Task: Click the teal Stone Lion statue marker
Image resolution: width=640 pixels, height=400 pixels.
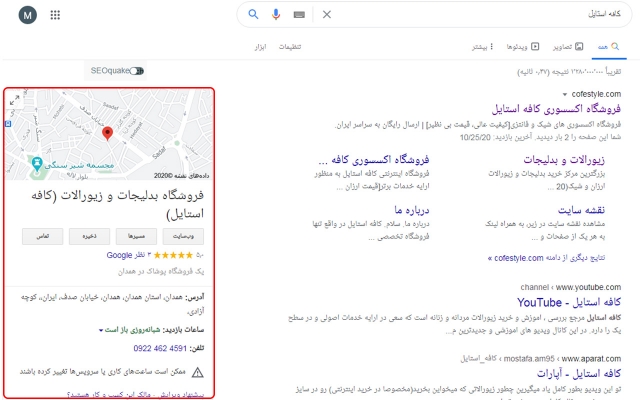Action: point(37,164)
